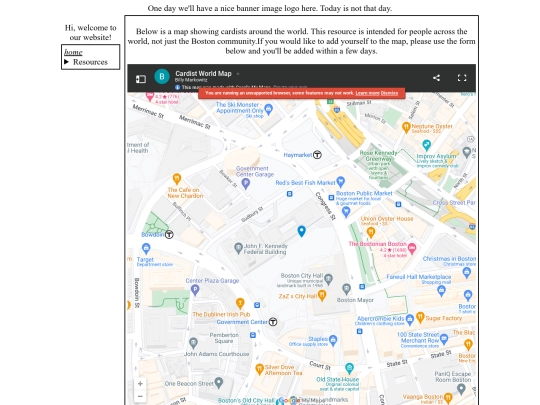Click the Government Center T station icon

click(x=273, y=322)
